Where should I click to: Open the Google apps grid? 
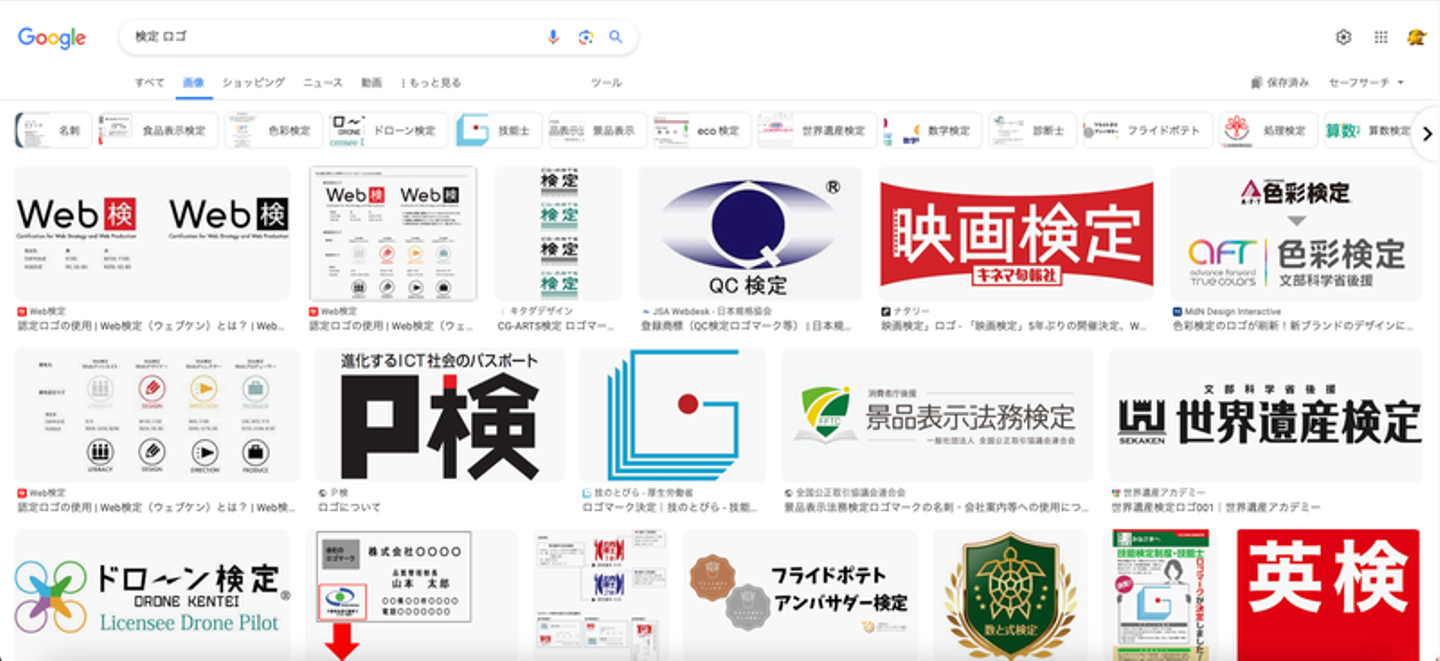[1381, 37]
